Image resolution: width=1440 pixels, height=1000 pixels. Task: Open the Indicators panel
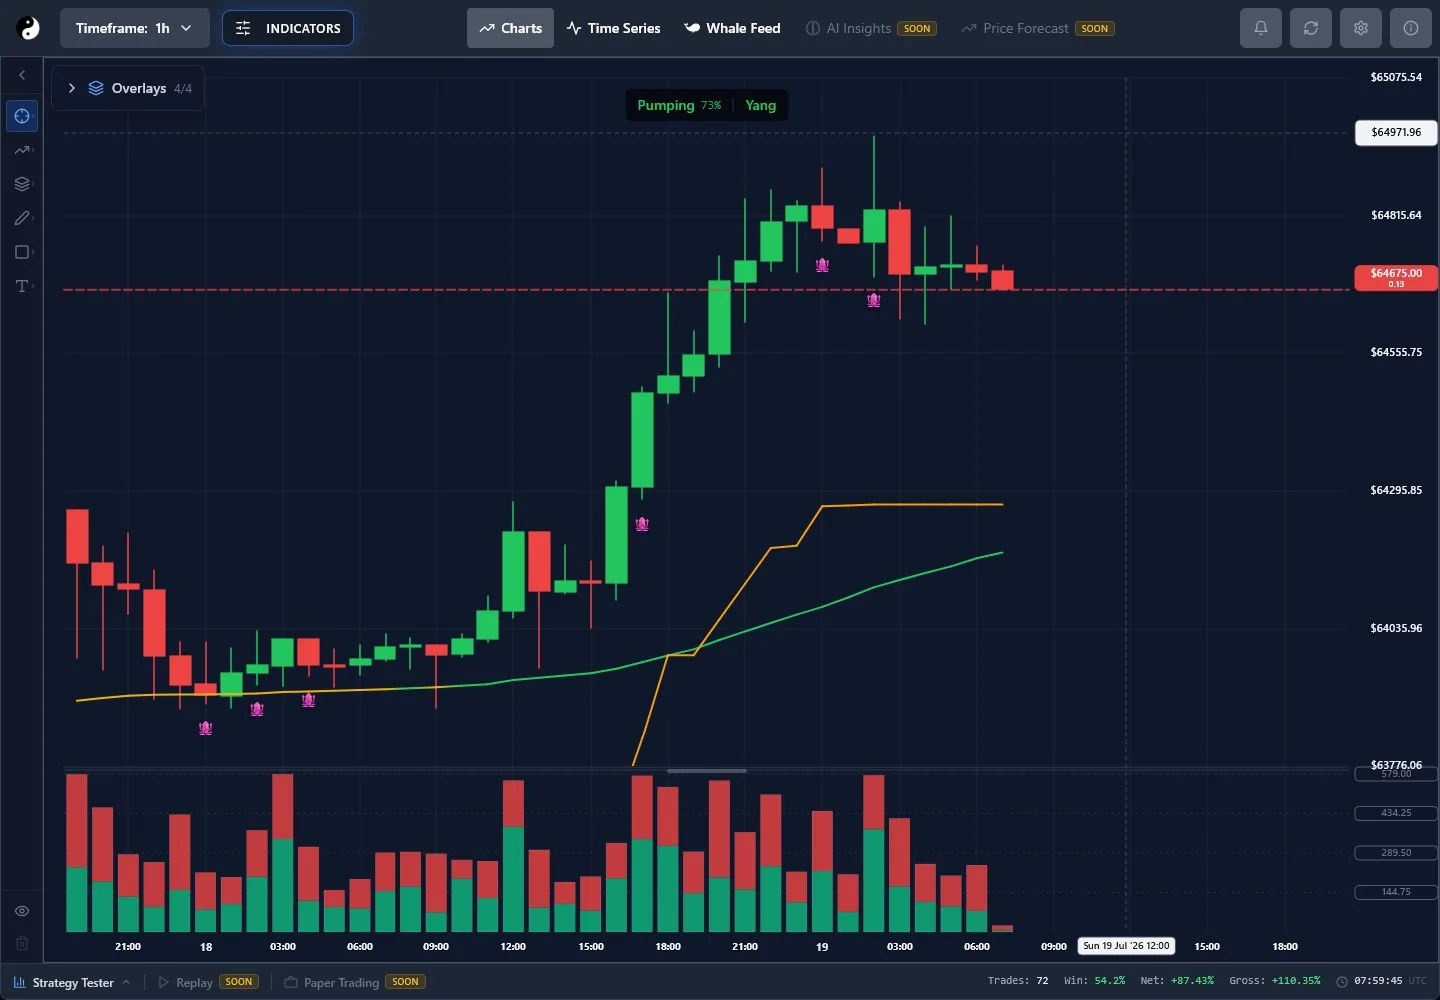[x=288, y=28]
